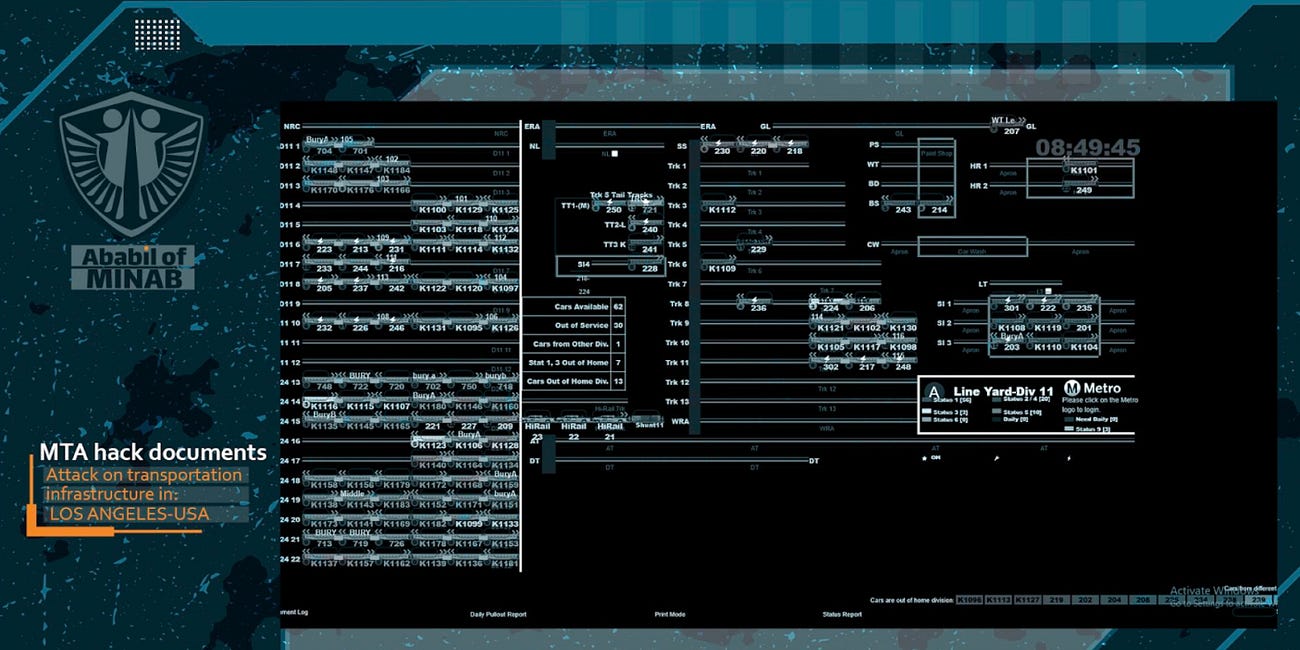Select car 219 in out-of-home-division list
The height and width of the screenshot is (650, 1300).
[x=1057, y=600]
